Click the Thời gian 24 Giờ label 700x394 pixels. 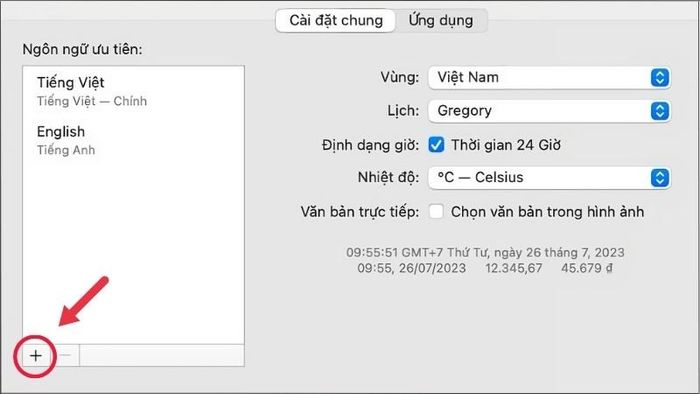(506, 145)
